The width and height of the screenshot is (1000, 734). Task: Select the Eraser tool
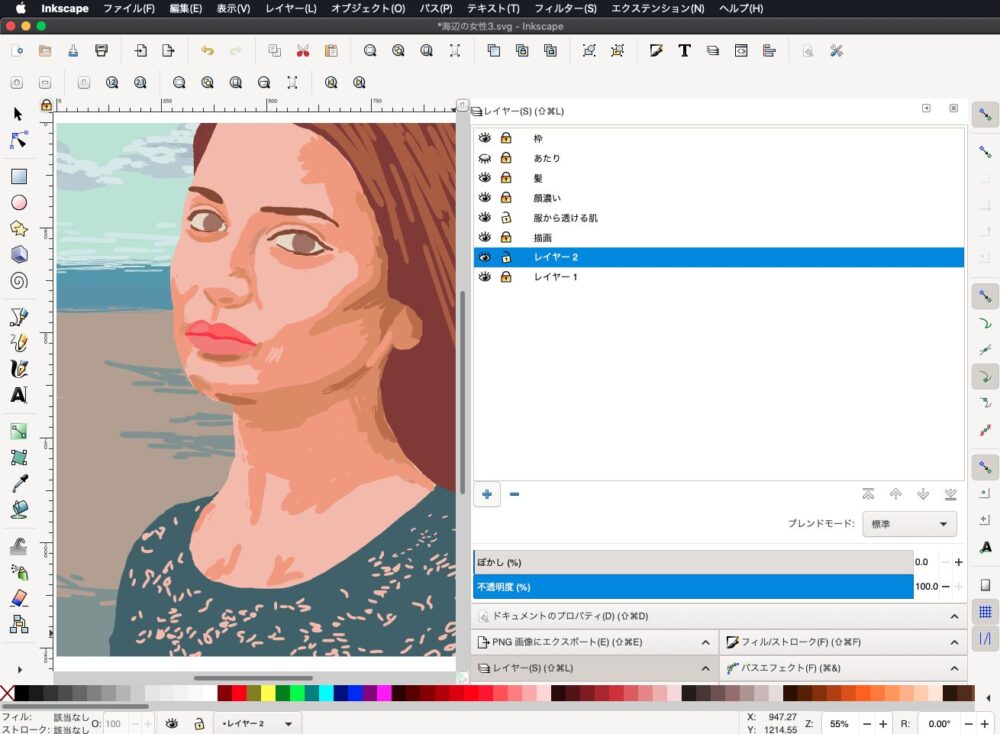click(18, 598)
